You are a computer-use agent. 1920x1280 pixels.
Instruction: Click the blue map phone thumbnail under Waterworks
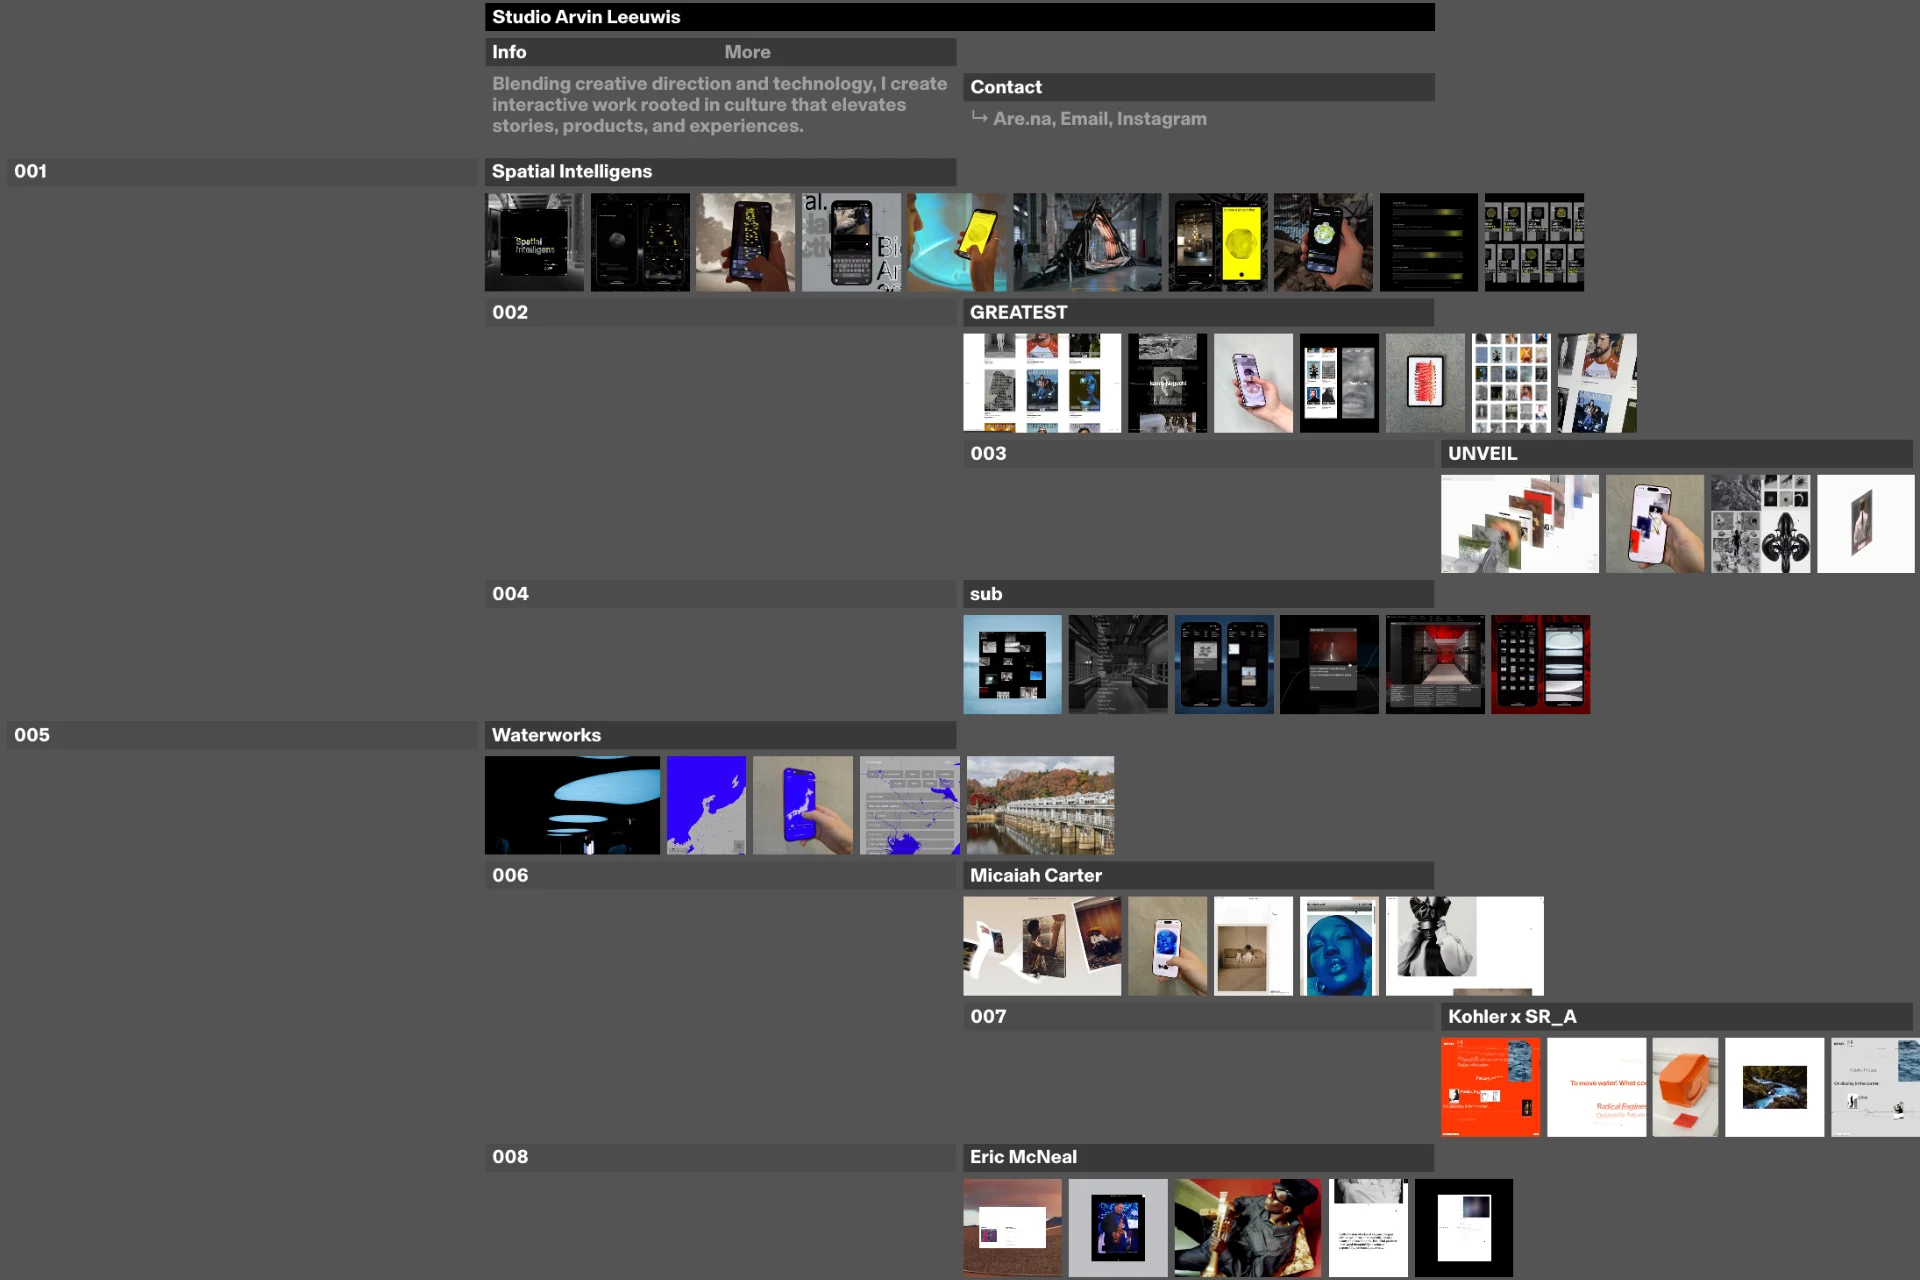802,805
